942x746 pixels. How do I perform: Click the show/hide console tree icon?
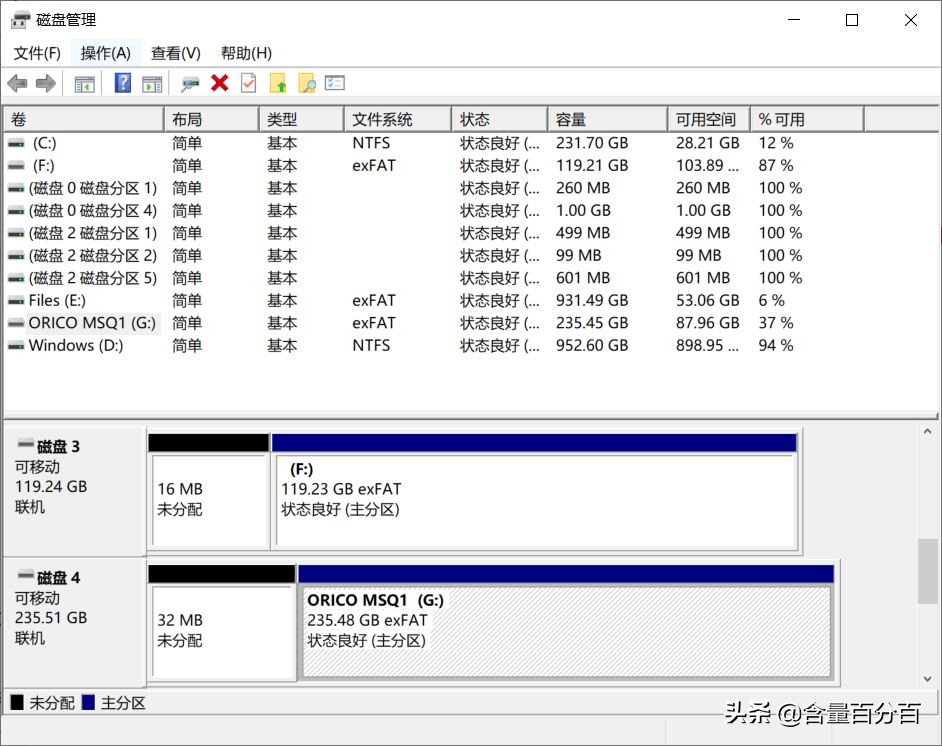pyautogui.click(x=85, y=83)
